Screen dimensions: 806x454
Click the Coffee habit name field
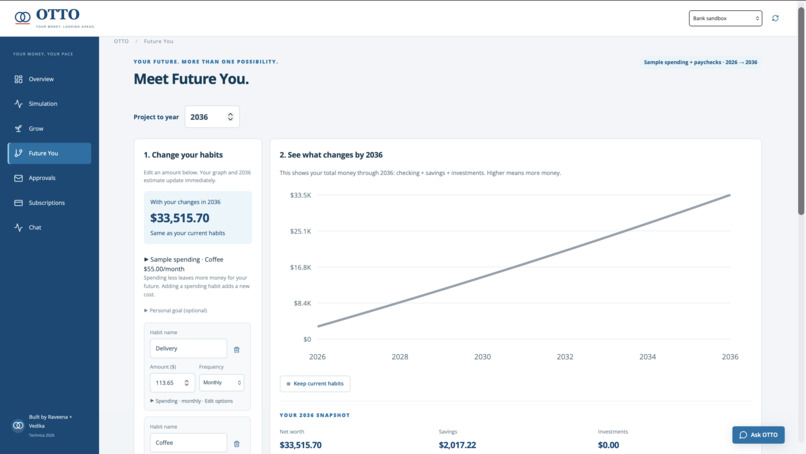[x=188, y=443]
